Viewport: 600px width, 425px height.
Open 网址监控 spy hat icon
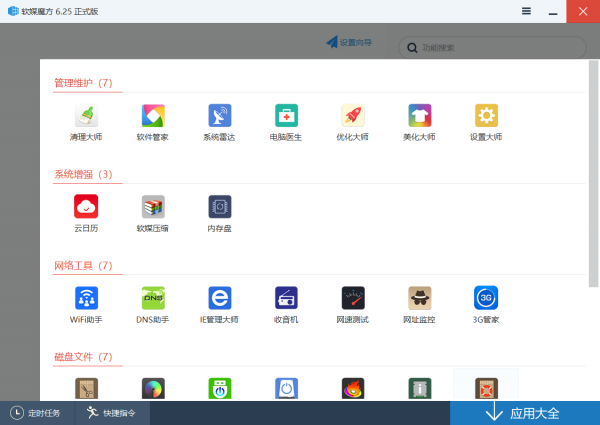click(419, 298)
